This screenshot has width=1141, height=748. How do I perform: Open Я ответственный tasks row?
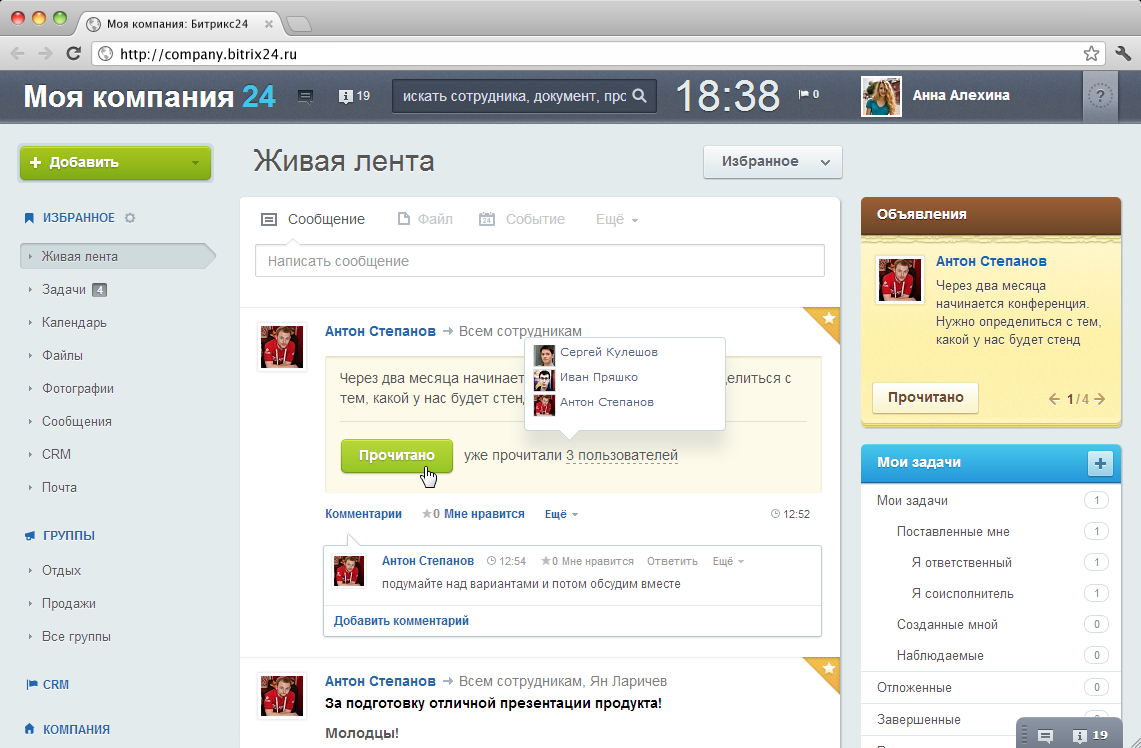[x=991, y=562]
